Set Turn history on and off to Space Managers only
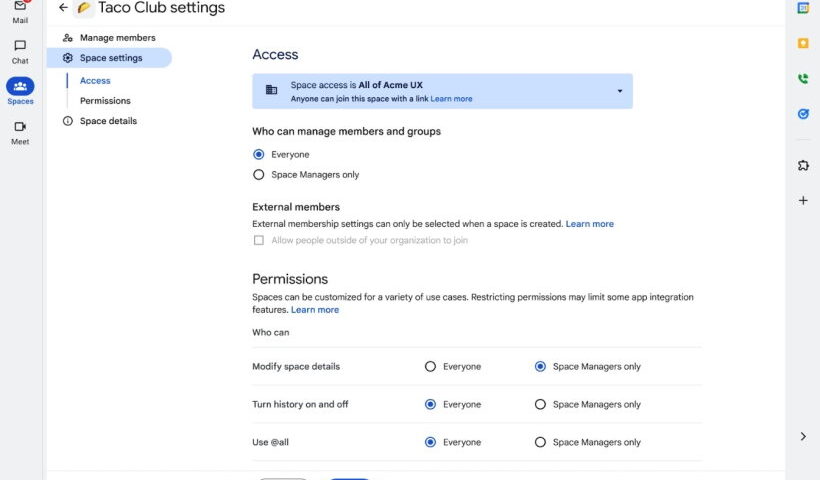 point(540,404)
